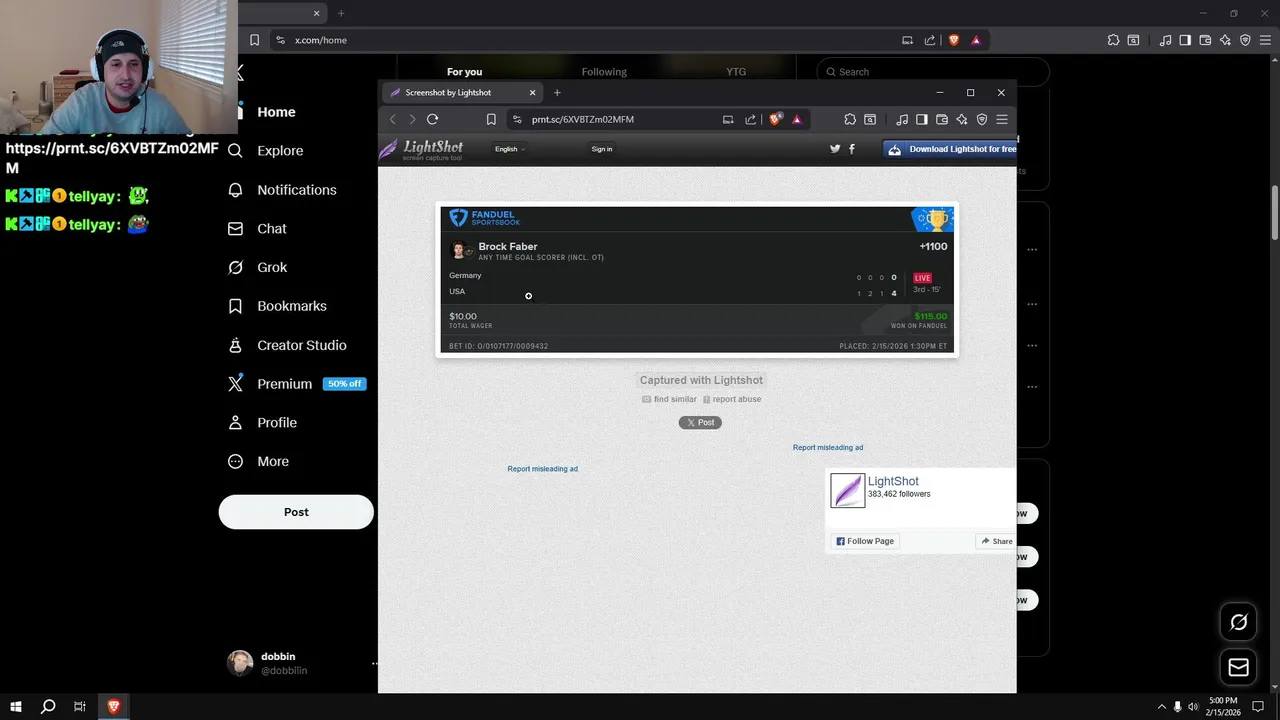Open Premium in X sidebar
The width and height of the screenshot is (1280, 720).
[x=295, y=384]
